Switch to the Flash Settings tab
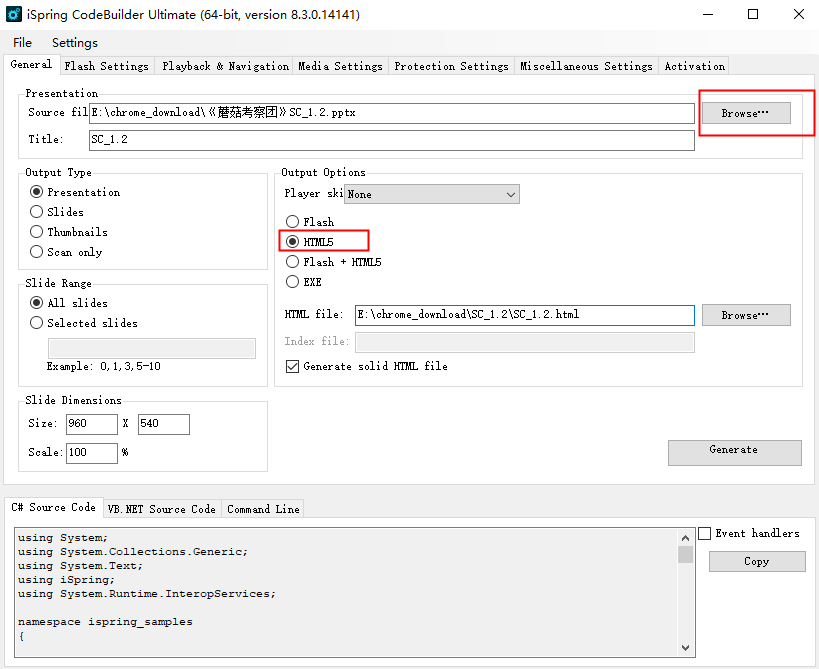Viewport: 819px width, 669px height. pos(107,66)
